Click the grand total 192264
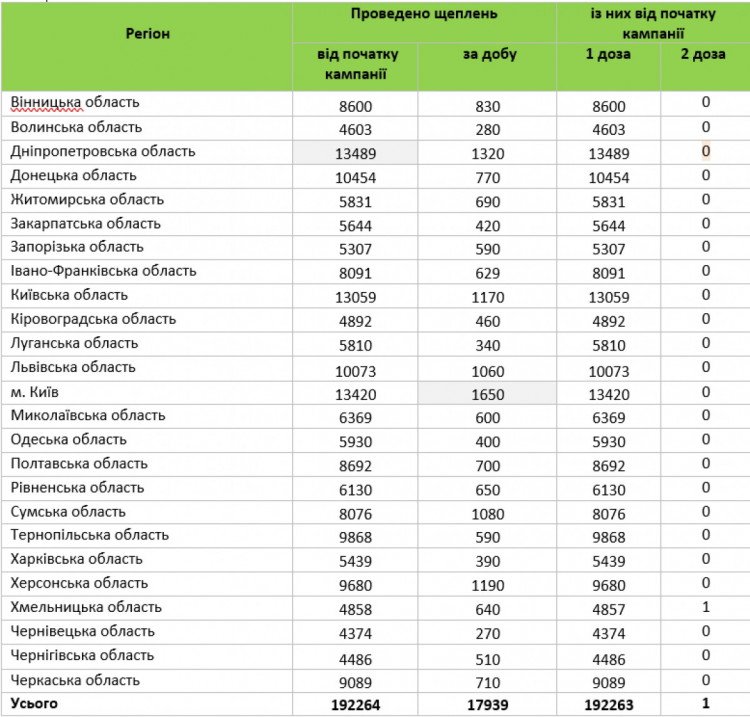Viewport: 750px width, 717px height. pyautogui.click(x=355, y=705)
